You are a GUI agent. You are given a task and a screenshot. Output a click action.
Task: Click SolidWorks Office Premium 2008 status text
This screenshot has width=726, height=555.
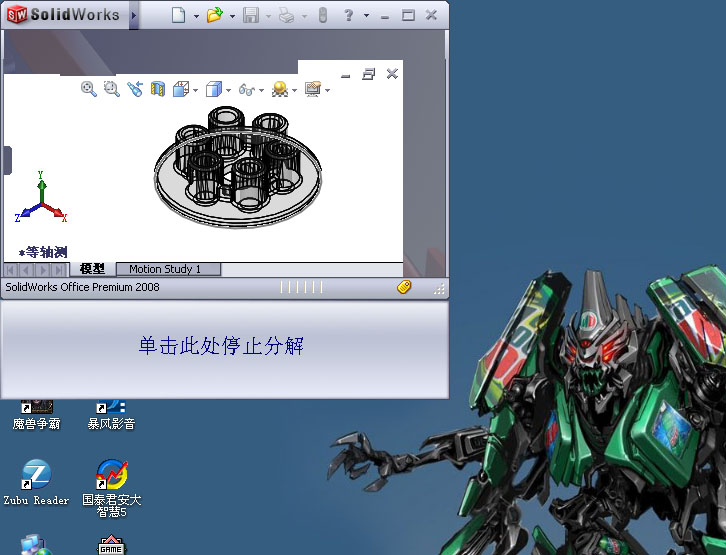(82, 287)
